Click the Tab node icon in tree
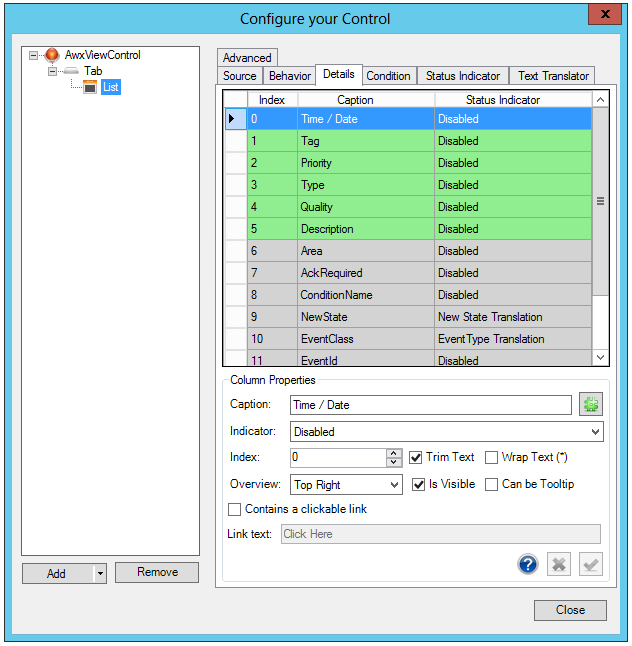Image resolution: width=632 pixels, height=646 pixels. coord(71,71)
